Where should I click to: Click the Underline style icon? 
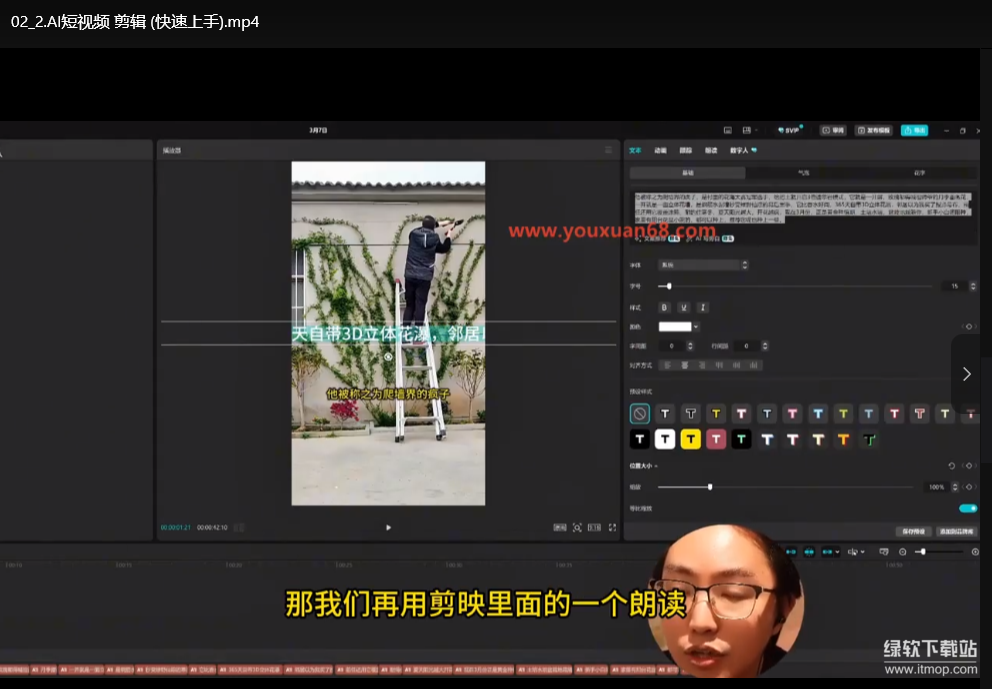click(683, 307)
